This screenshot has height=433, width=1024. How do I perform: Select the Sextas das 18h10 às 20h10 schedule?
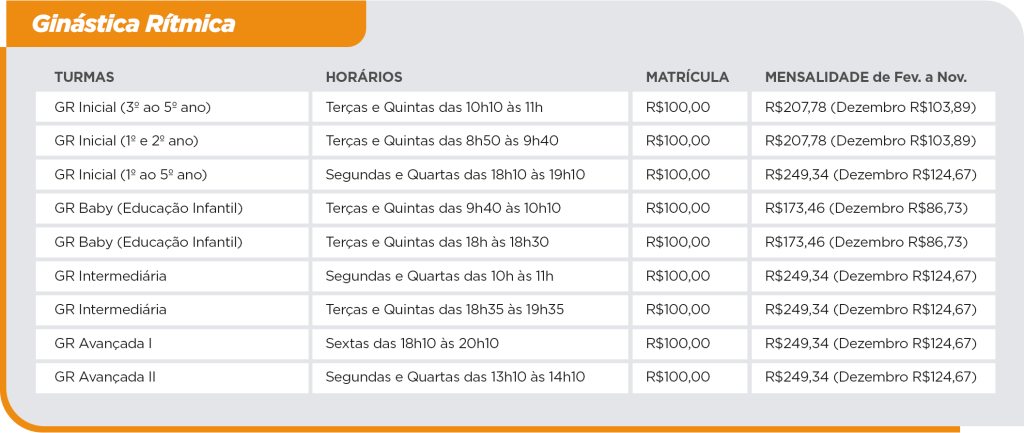coord(412,344)
